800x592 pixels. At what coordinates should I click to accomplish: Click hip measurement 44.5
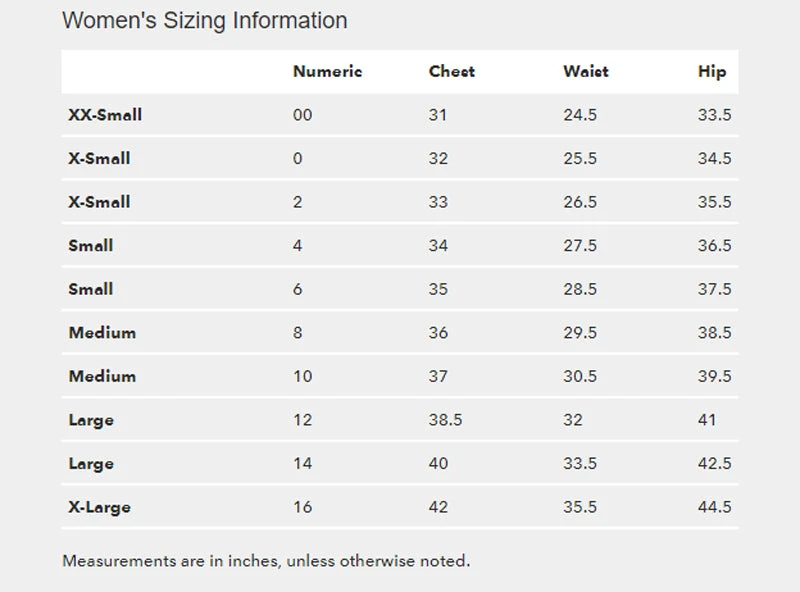point(714,507)
